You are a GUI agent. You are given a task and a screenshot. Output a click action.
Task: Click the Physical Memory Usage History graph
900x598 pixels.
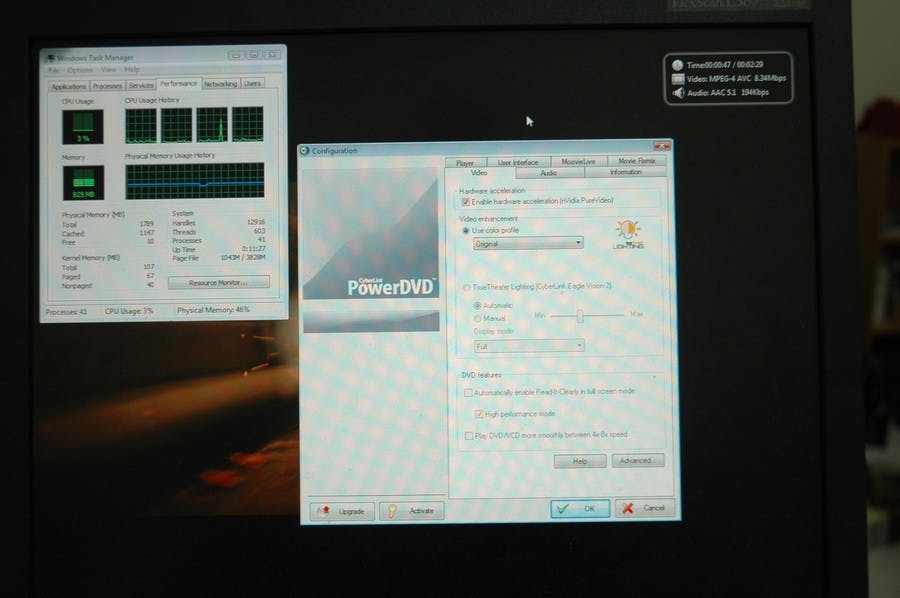[x=195, y=181]
